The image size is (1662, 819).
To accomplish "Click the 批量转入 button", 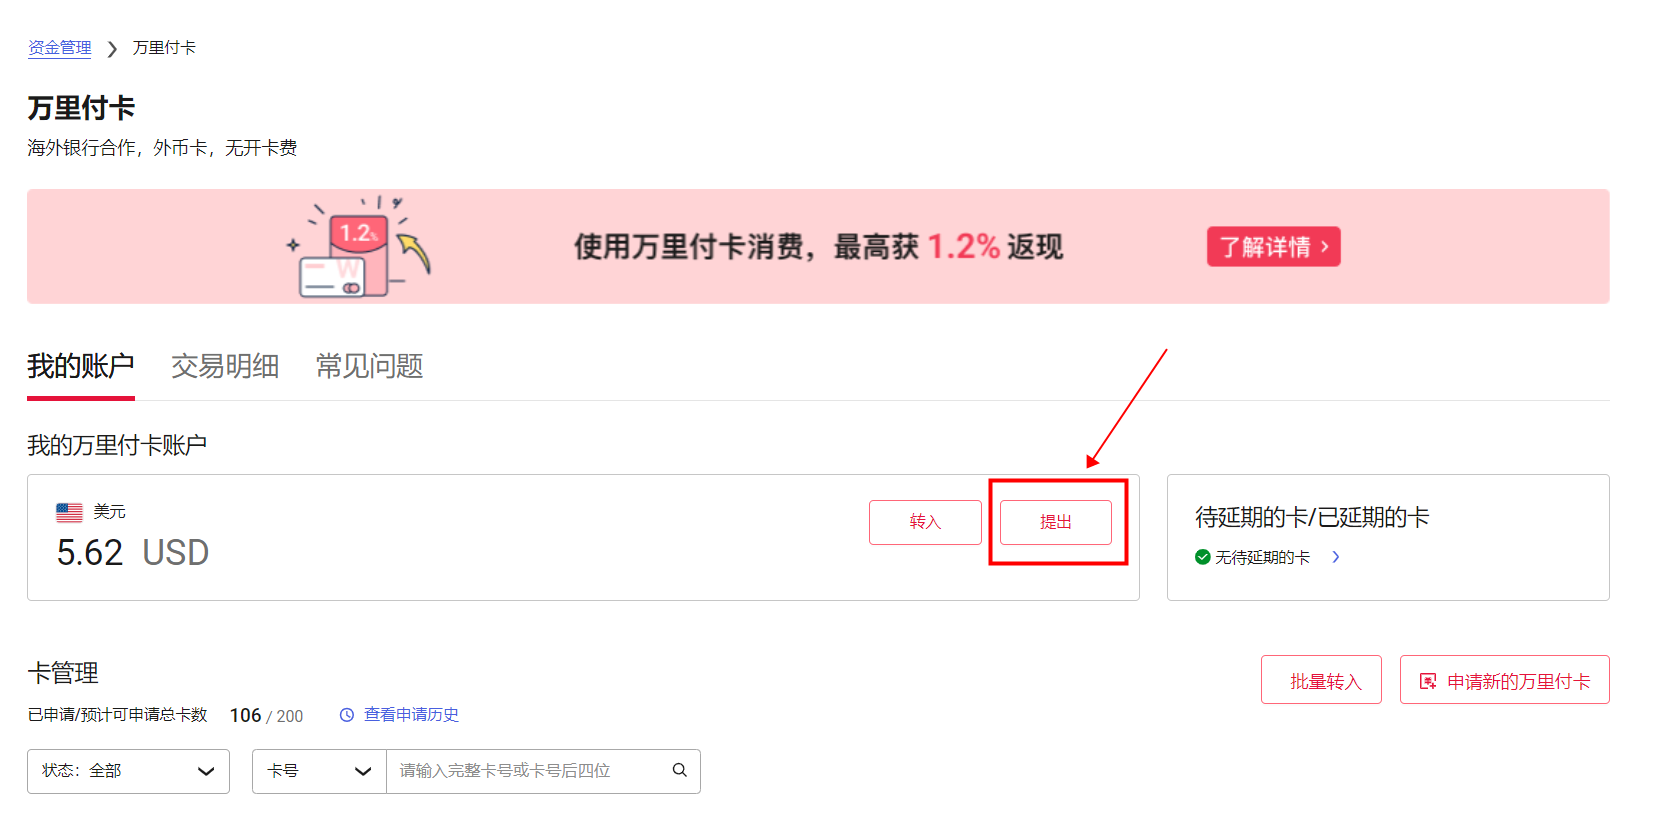I will (1321, 681).
